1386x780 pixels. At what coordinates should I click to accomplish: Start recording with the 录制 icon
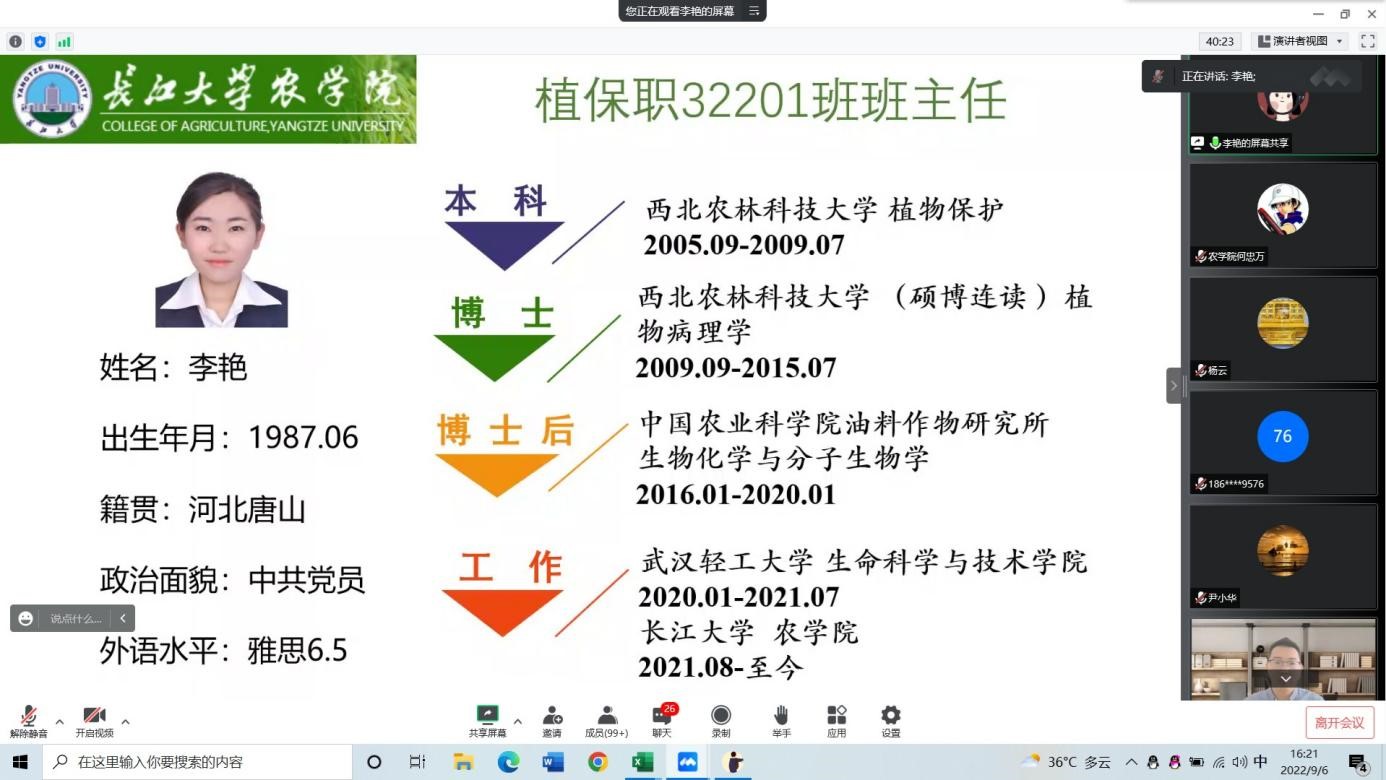click(x=720, y=715)
